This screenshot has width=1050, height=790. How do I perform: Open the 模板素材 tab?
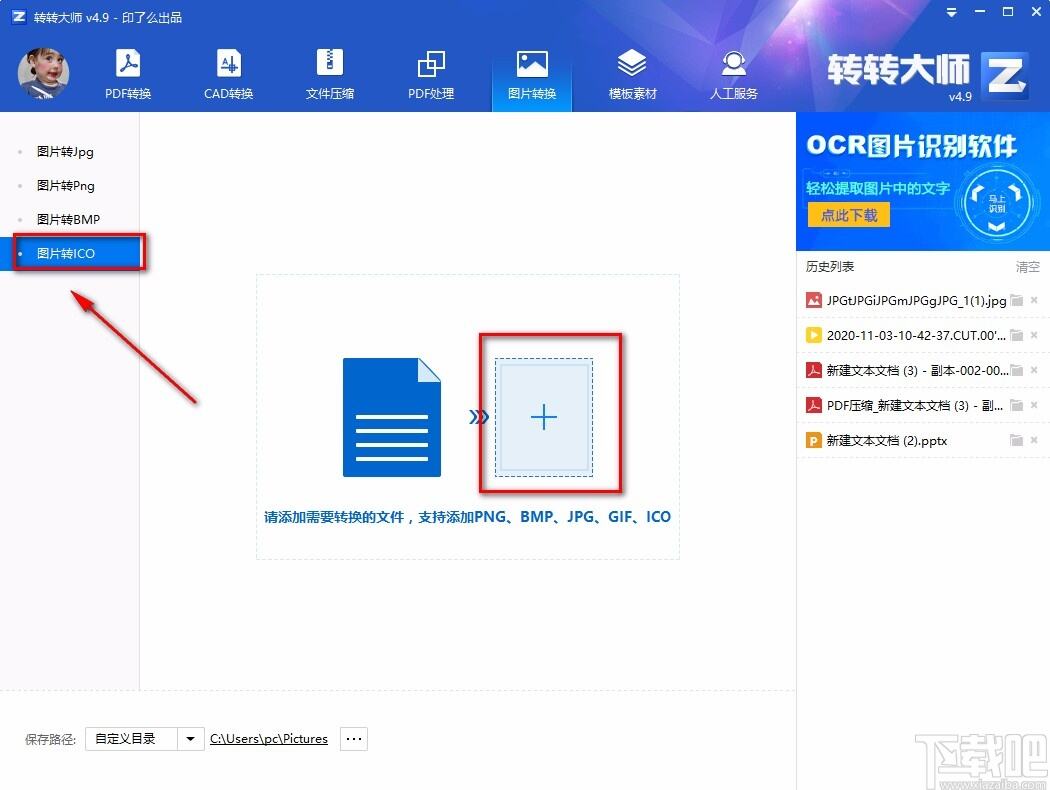click(632, 74)
